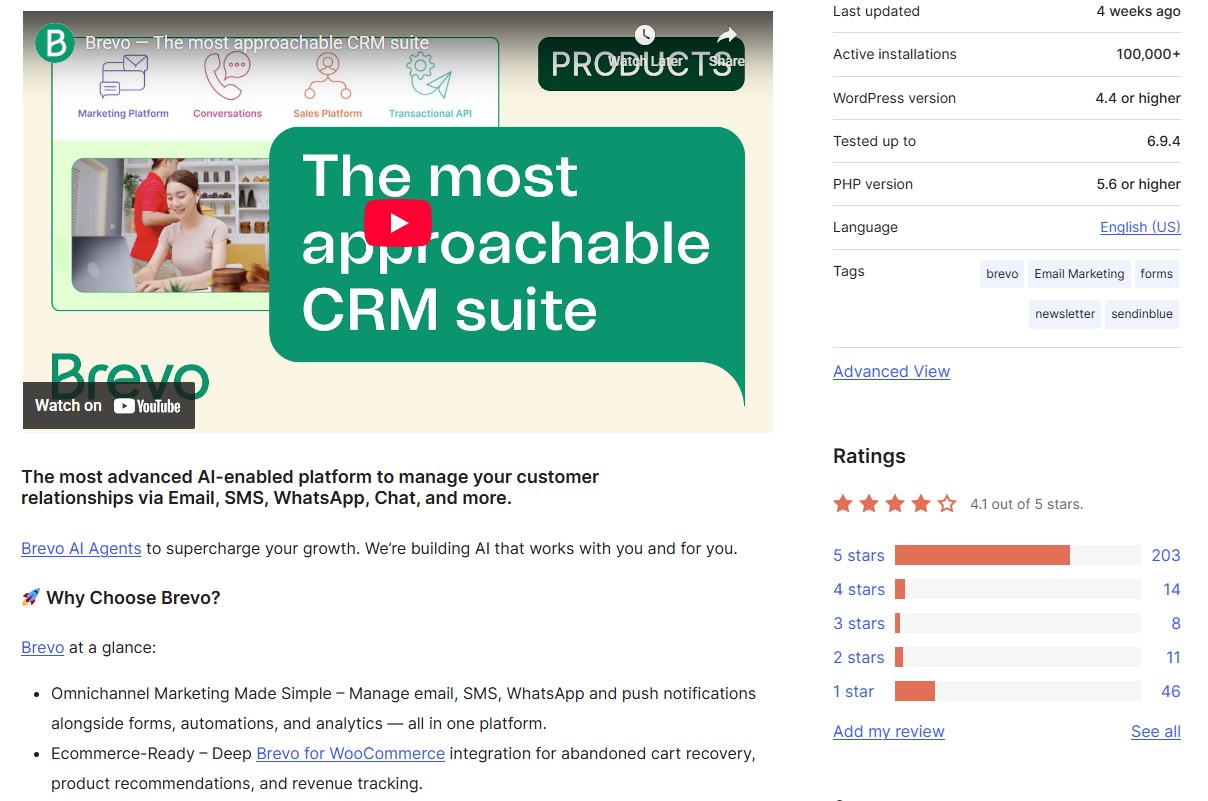Open the Brevo AI Agents link
1208x801 pixels.
[x=80, y=548]
